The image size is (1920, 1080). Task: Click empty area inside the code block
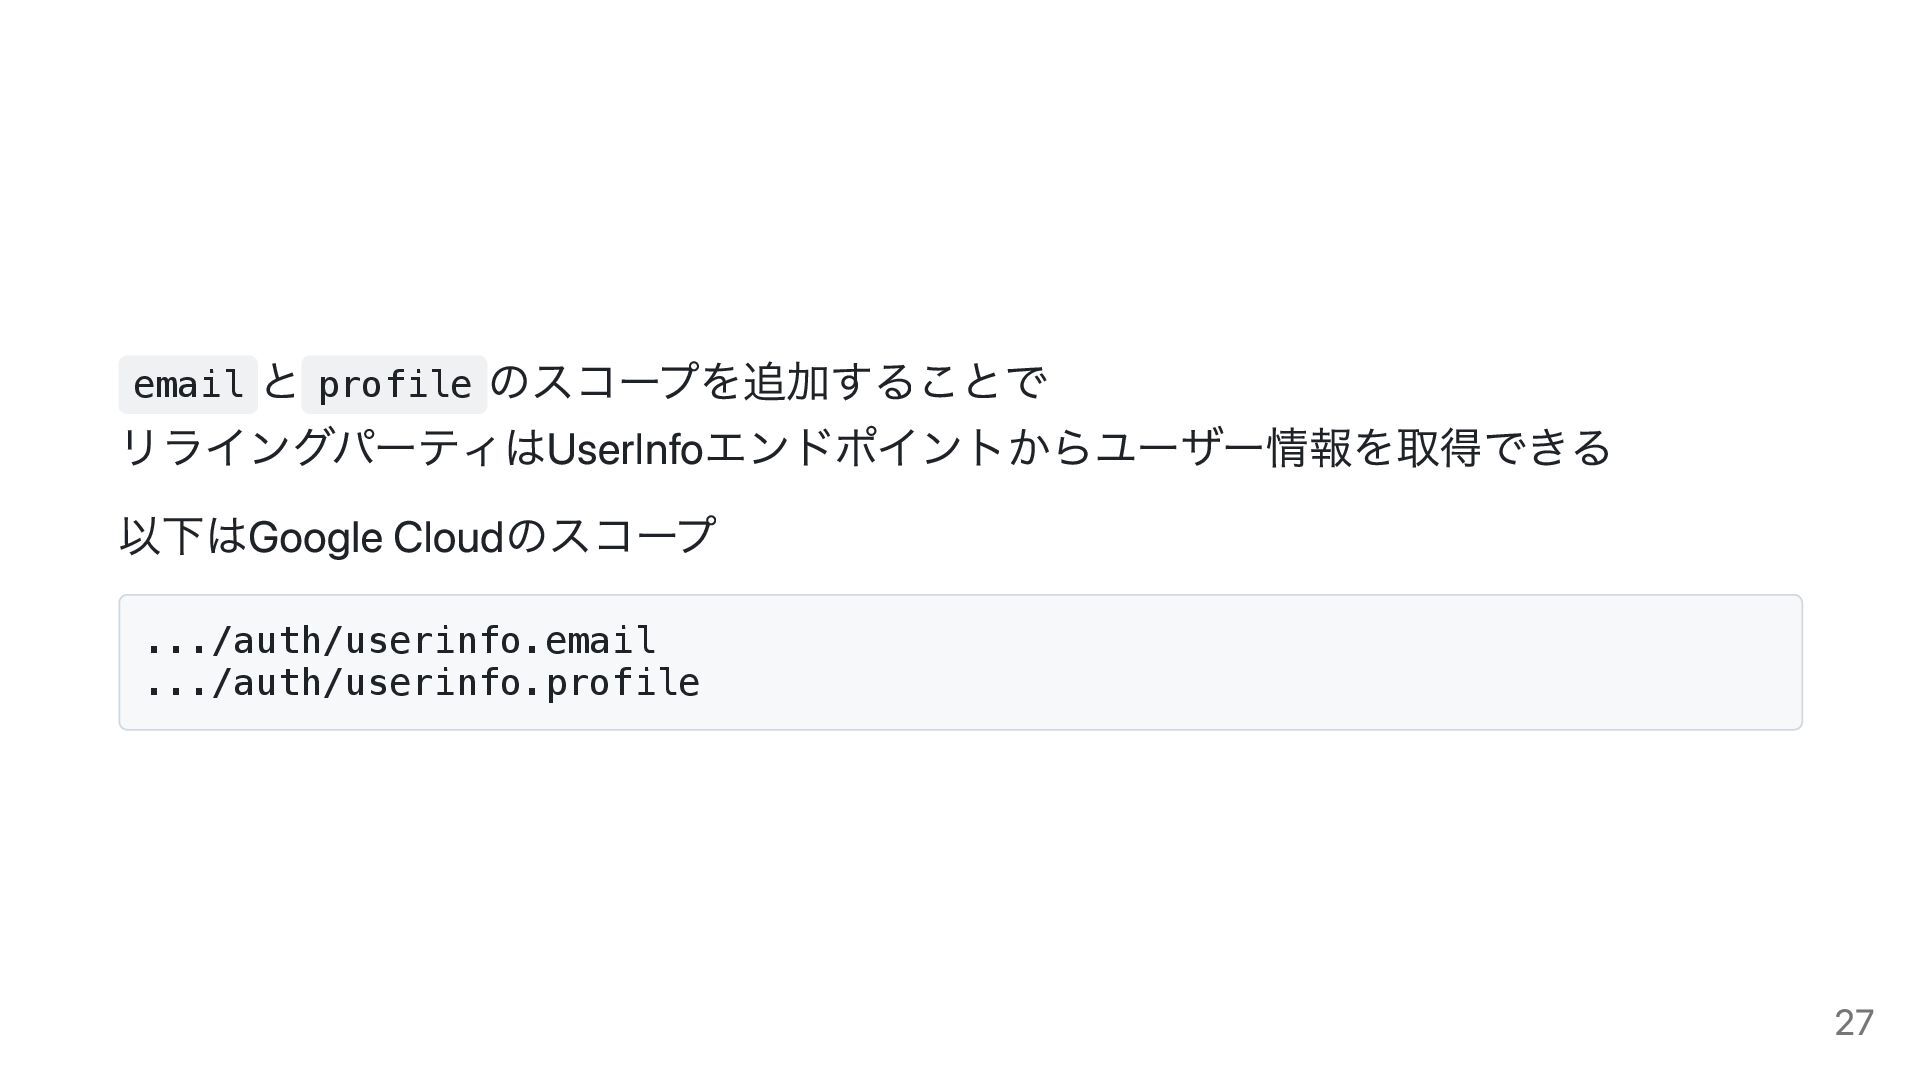pos(1250,662)
